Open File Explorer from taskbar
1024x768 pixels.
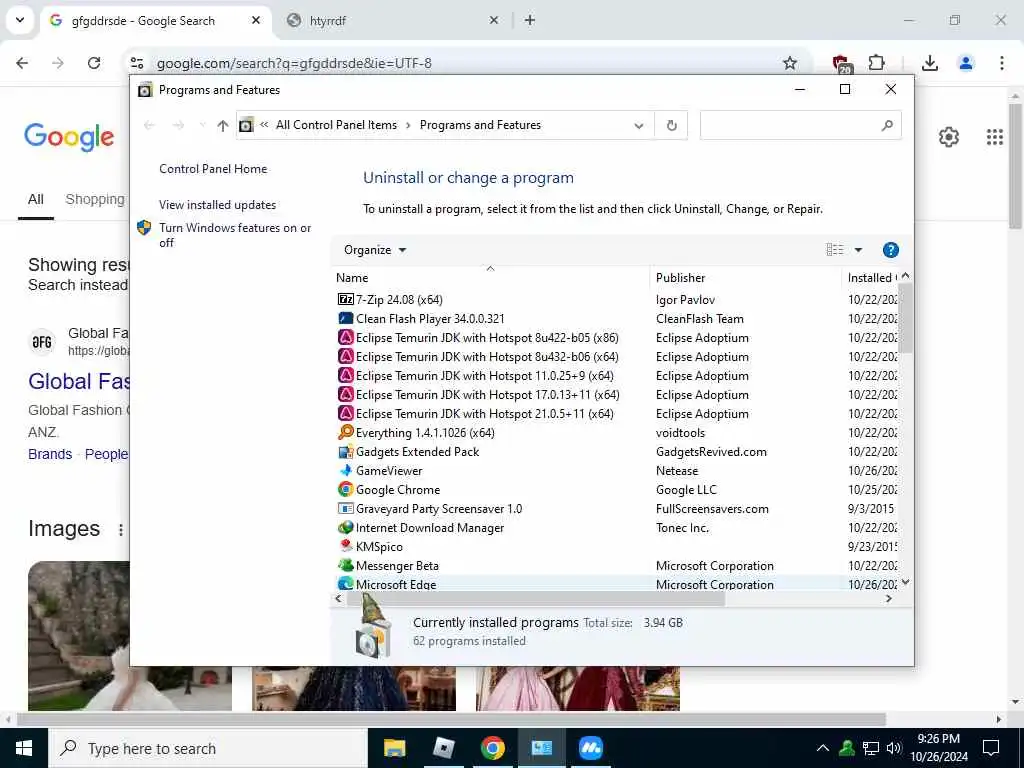pos(394,748)
